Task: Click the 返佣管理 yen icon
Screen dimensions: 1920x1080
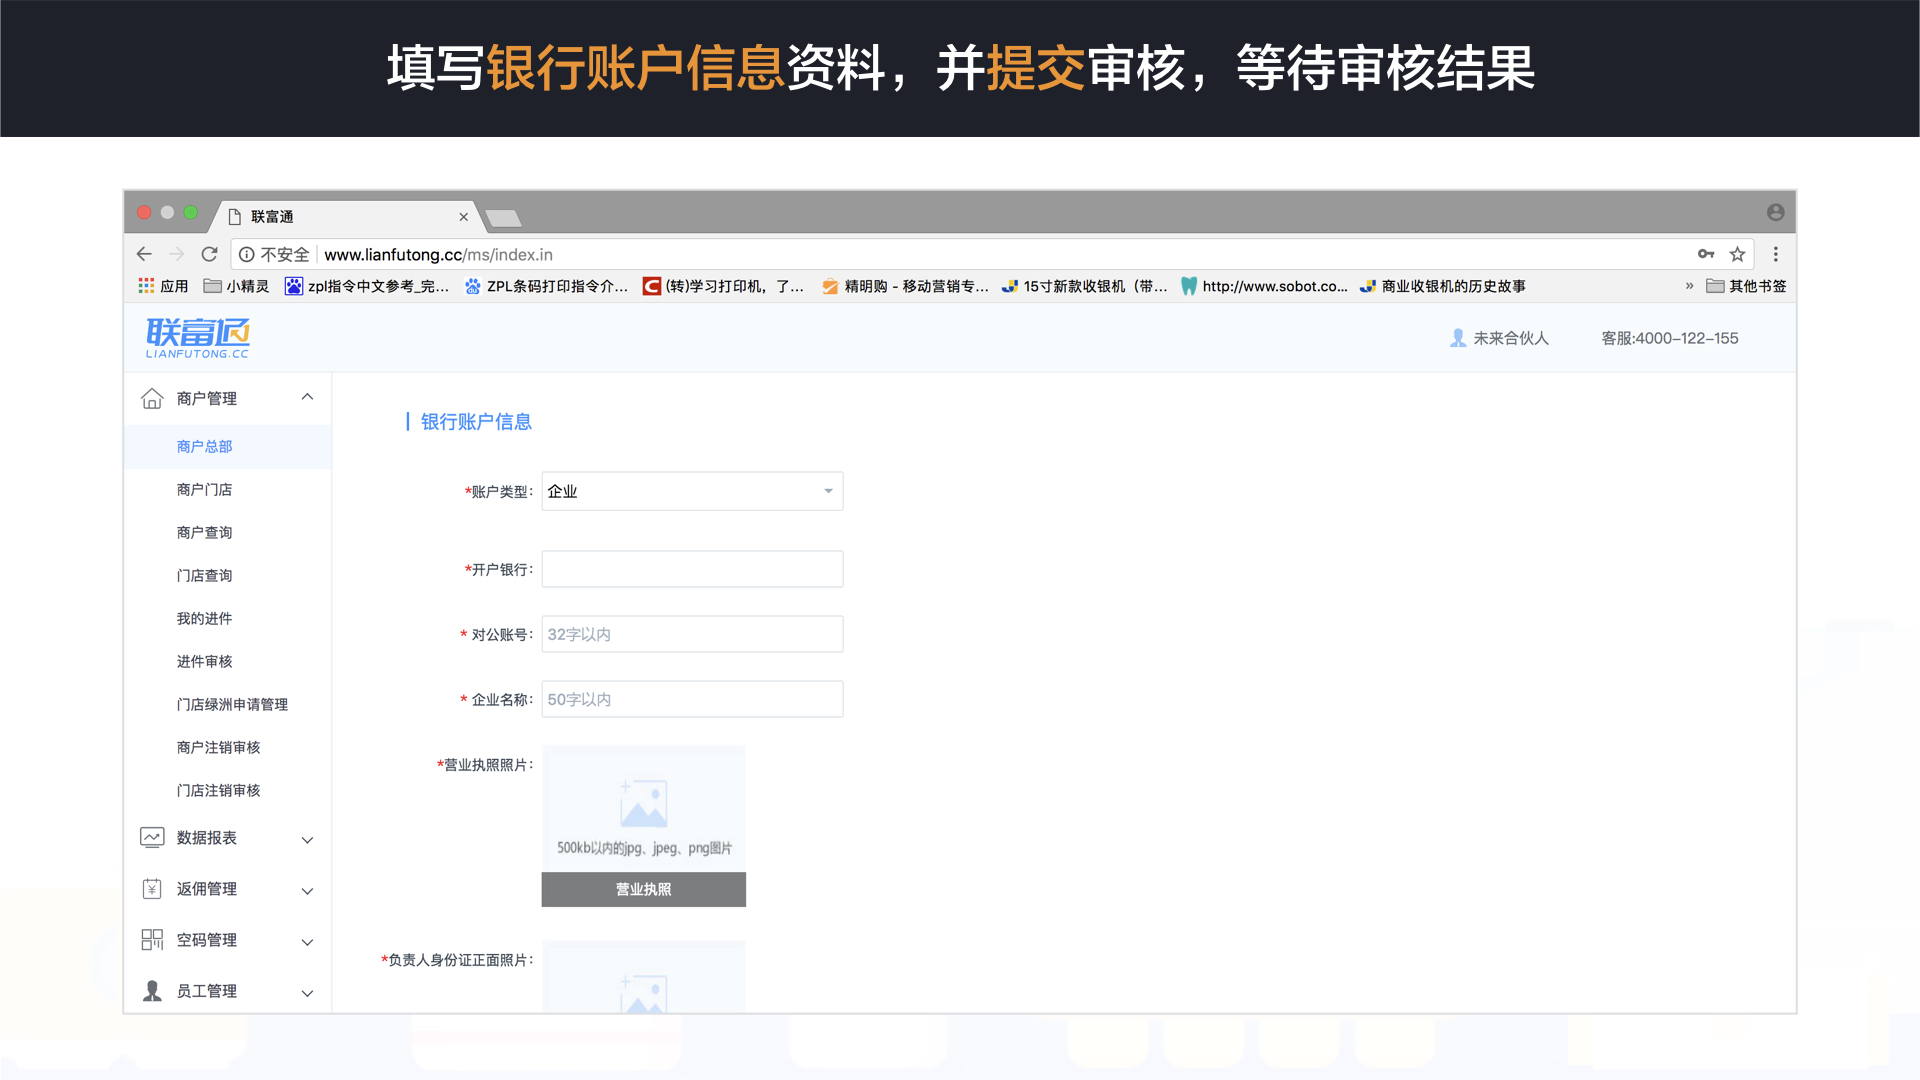Action: coord(152,889)
